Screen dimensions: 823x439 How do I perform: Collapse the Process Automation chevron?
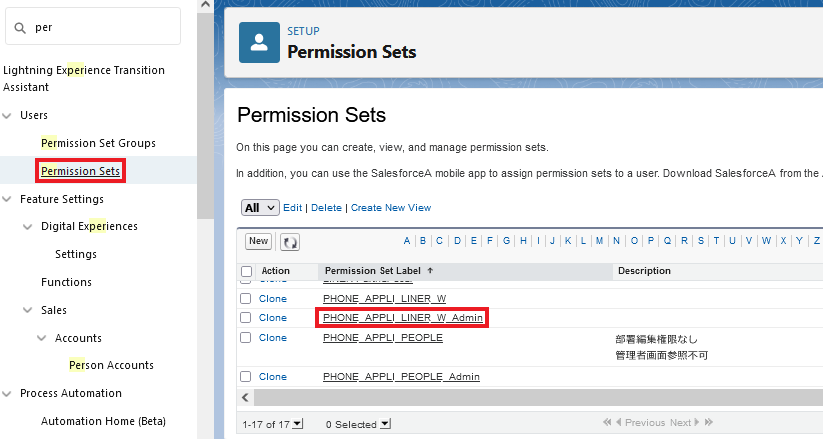[7, 393]
